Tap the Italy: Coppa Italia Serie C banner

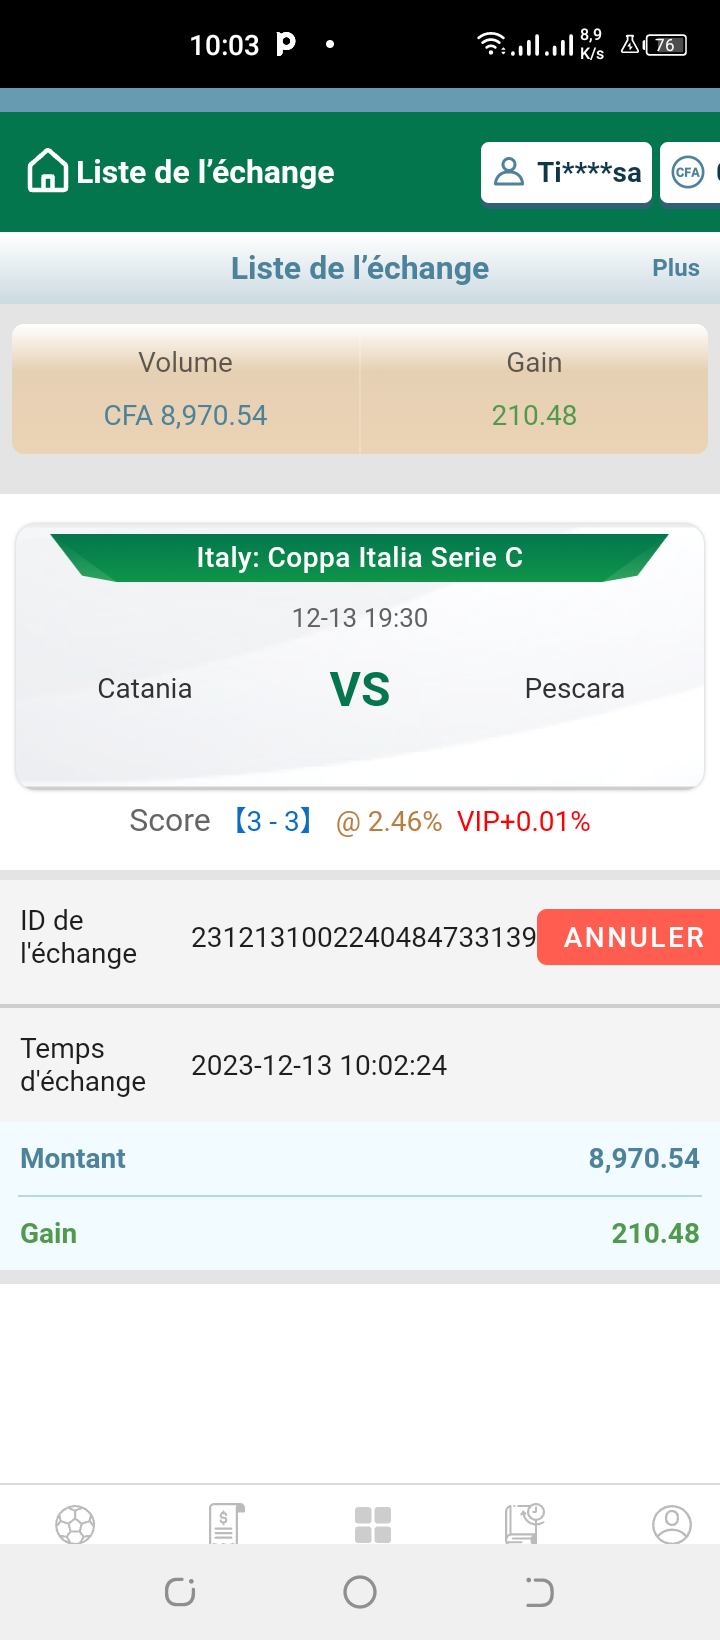point(360,557)
